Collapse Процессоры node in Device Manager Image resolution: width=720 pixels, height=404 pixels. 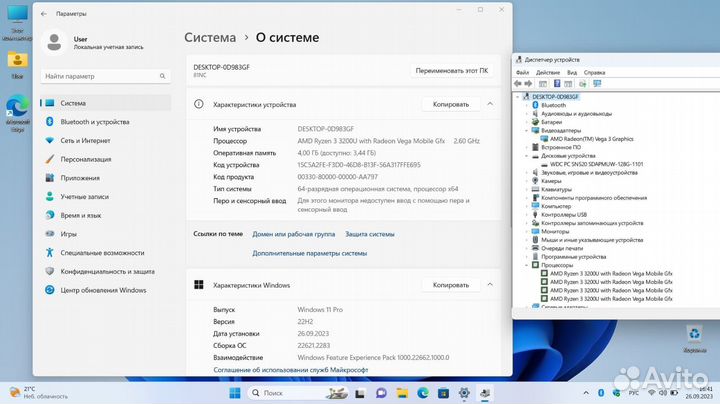click(x=527, y=265)
